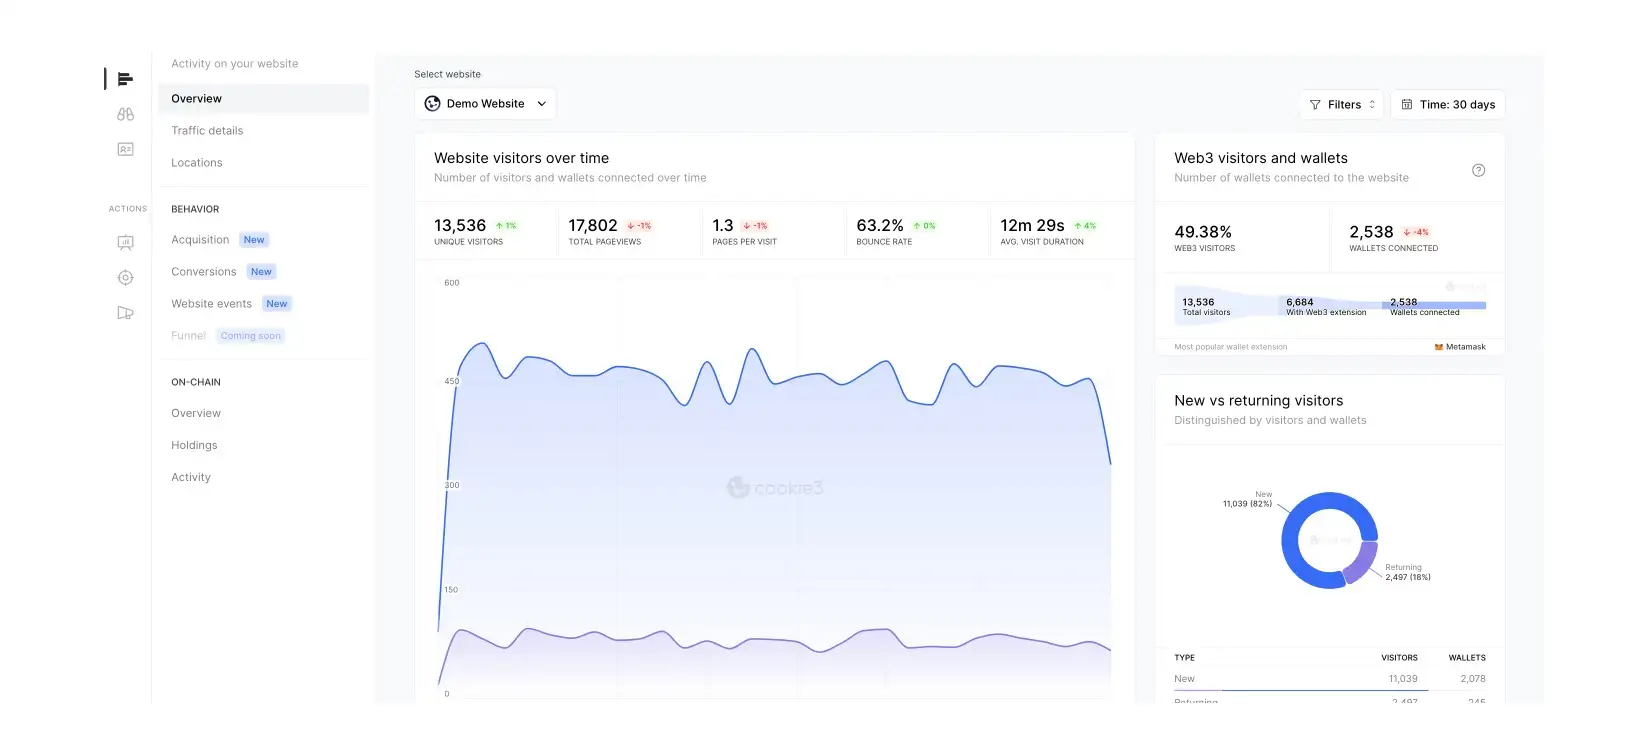1646x755 pixels.
Task: Navigate to Conversions section
Action: click(x=204, y=272)
